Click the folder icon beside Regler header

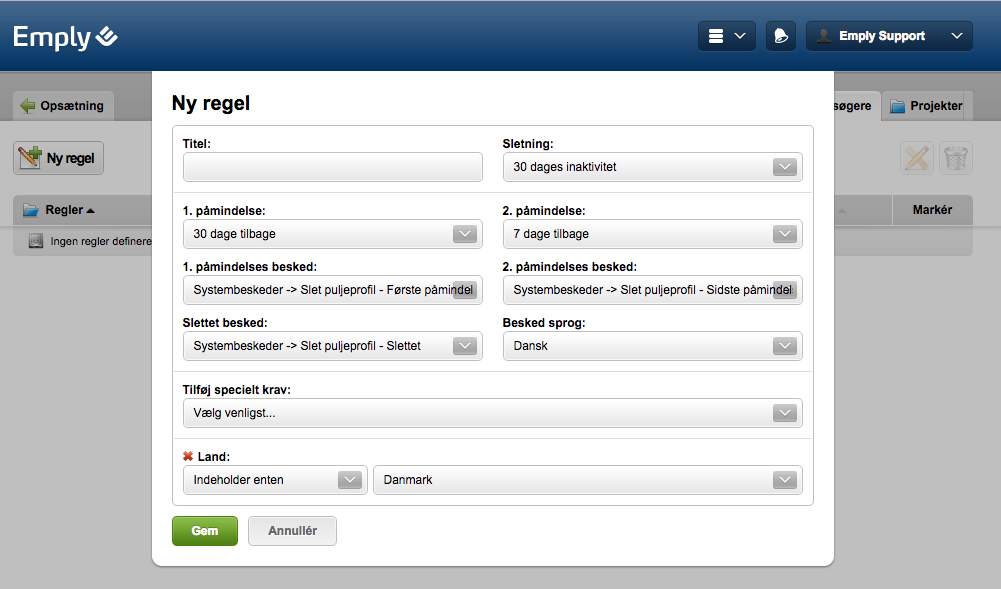(32, 210)
